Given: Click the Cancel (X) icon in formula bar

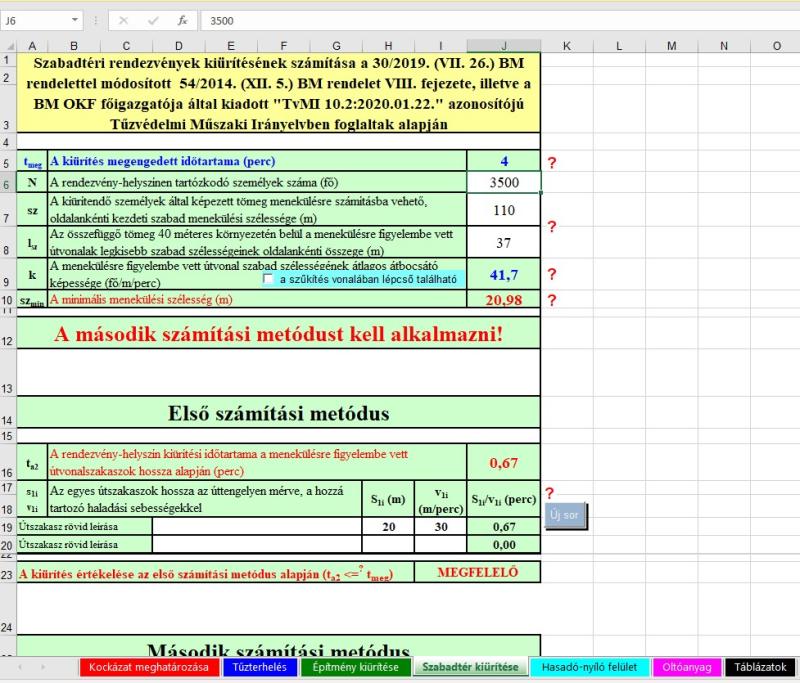Looking at the screenshot, I should [x=123, y=21].
